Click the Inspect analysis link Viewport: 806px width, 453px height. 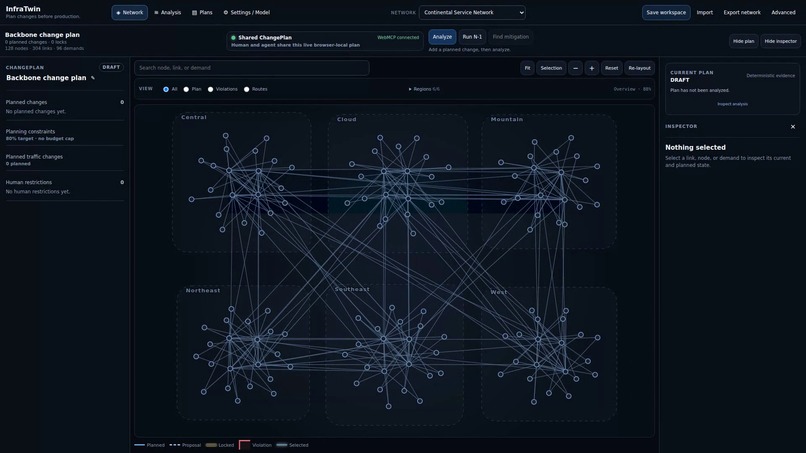(732, 104)
